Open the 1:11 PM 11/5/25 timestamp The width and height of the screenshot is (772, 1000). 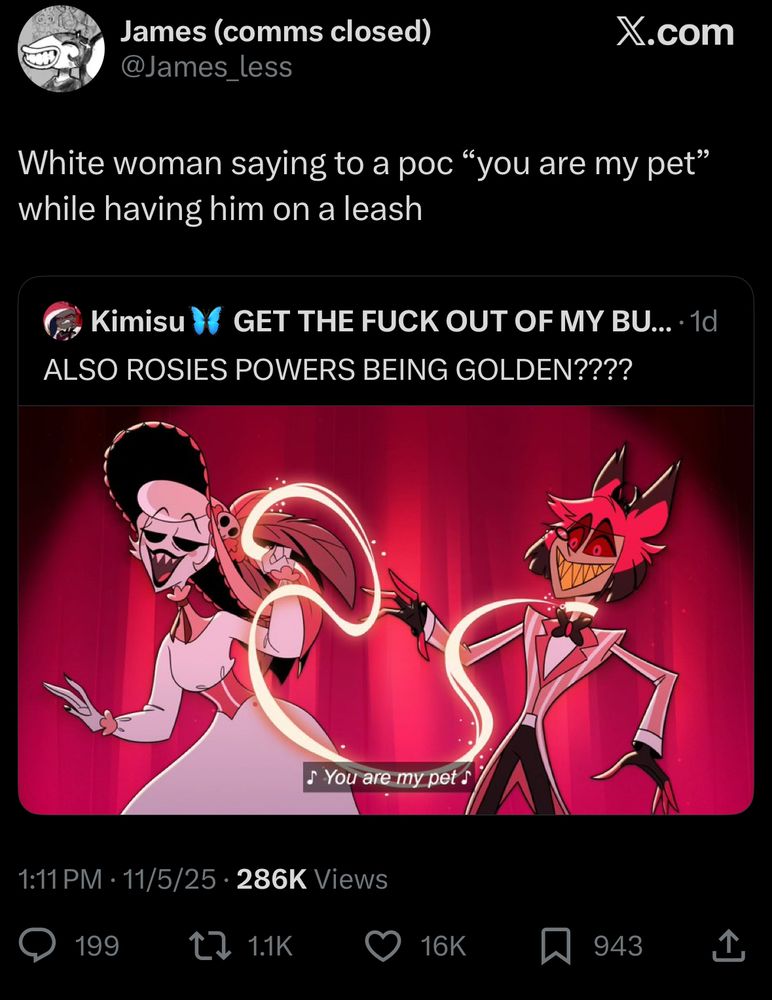pos(117,879)
